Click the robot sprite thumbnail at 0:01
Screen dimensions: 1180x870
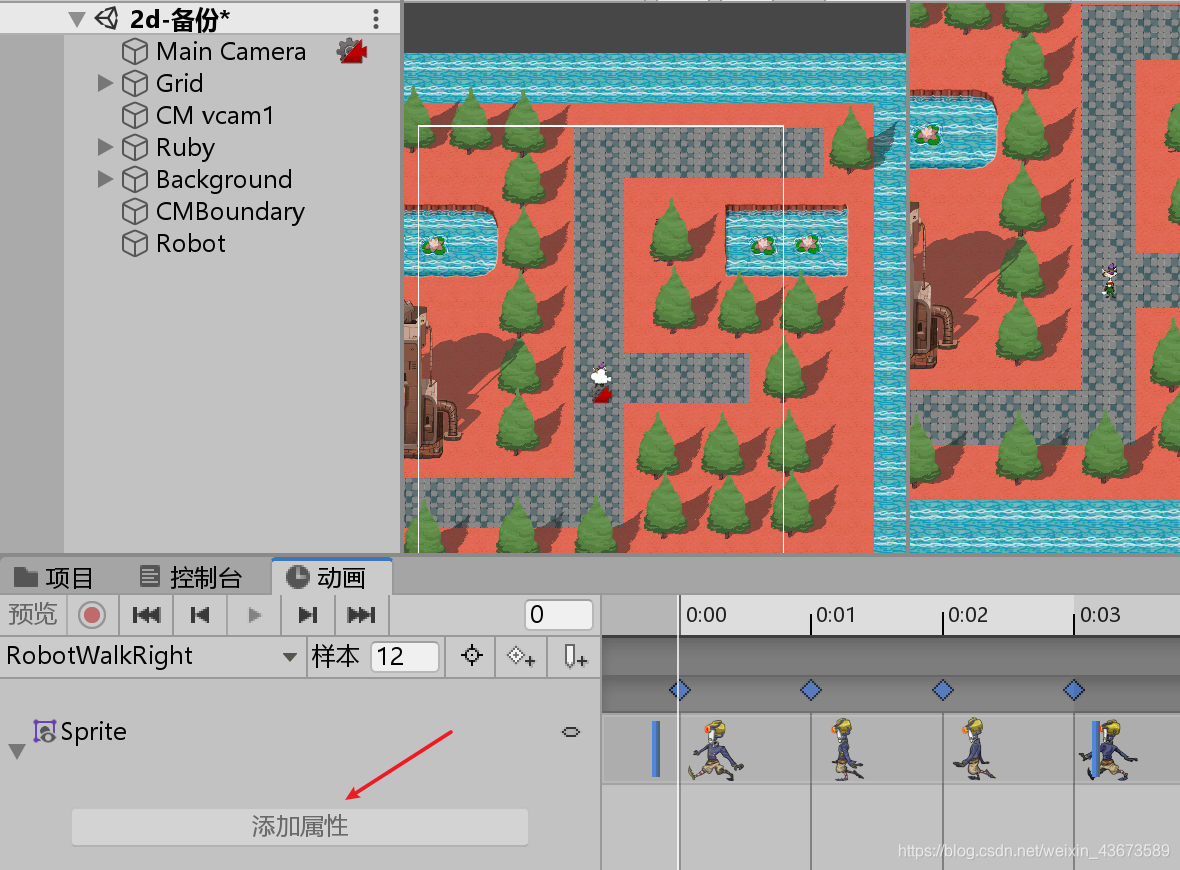click(846, 750)
